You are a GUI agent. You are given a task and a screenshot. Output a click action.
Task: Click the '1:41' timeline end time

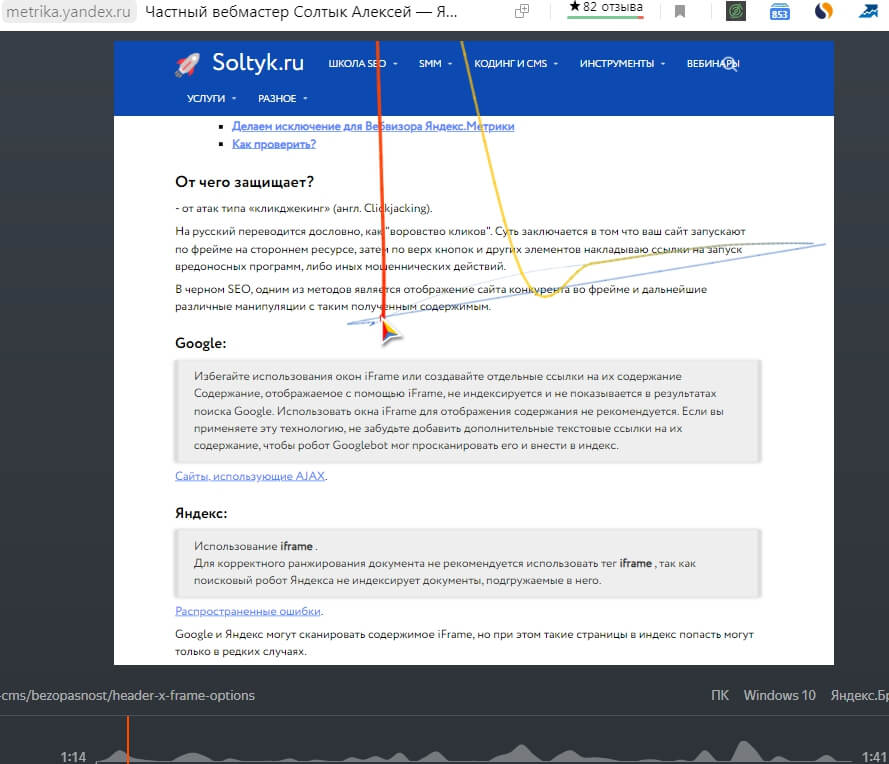(874, 757)
